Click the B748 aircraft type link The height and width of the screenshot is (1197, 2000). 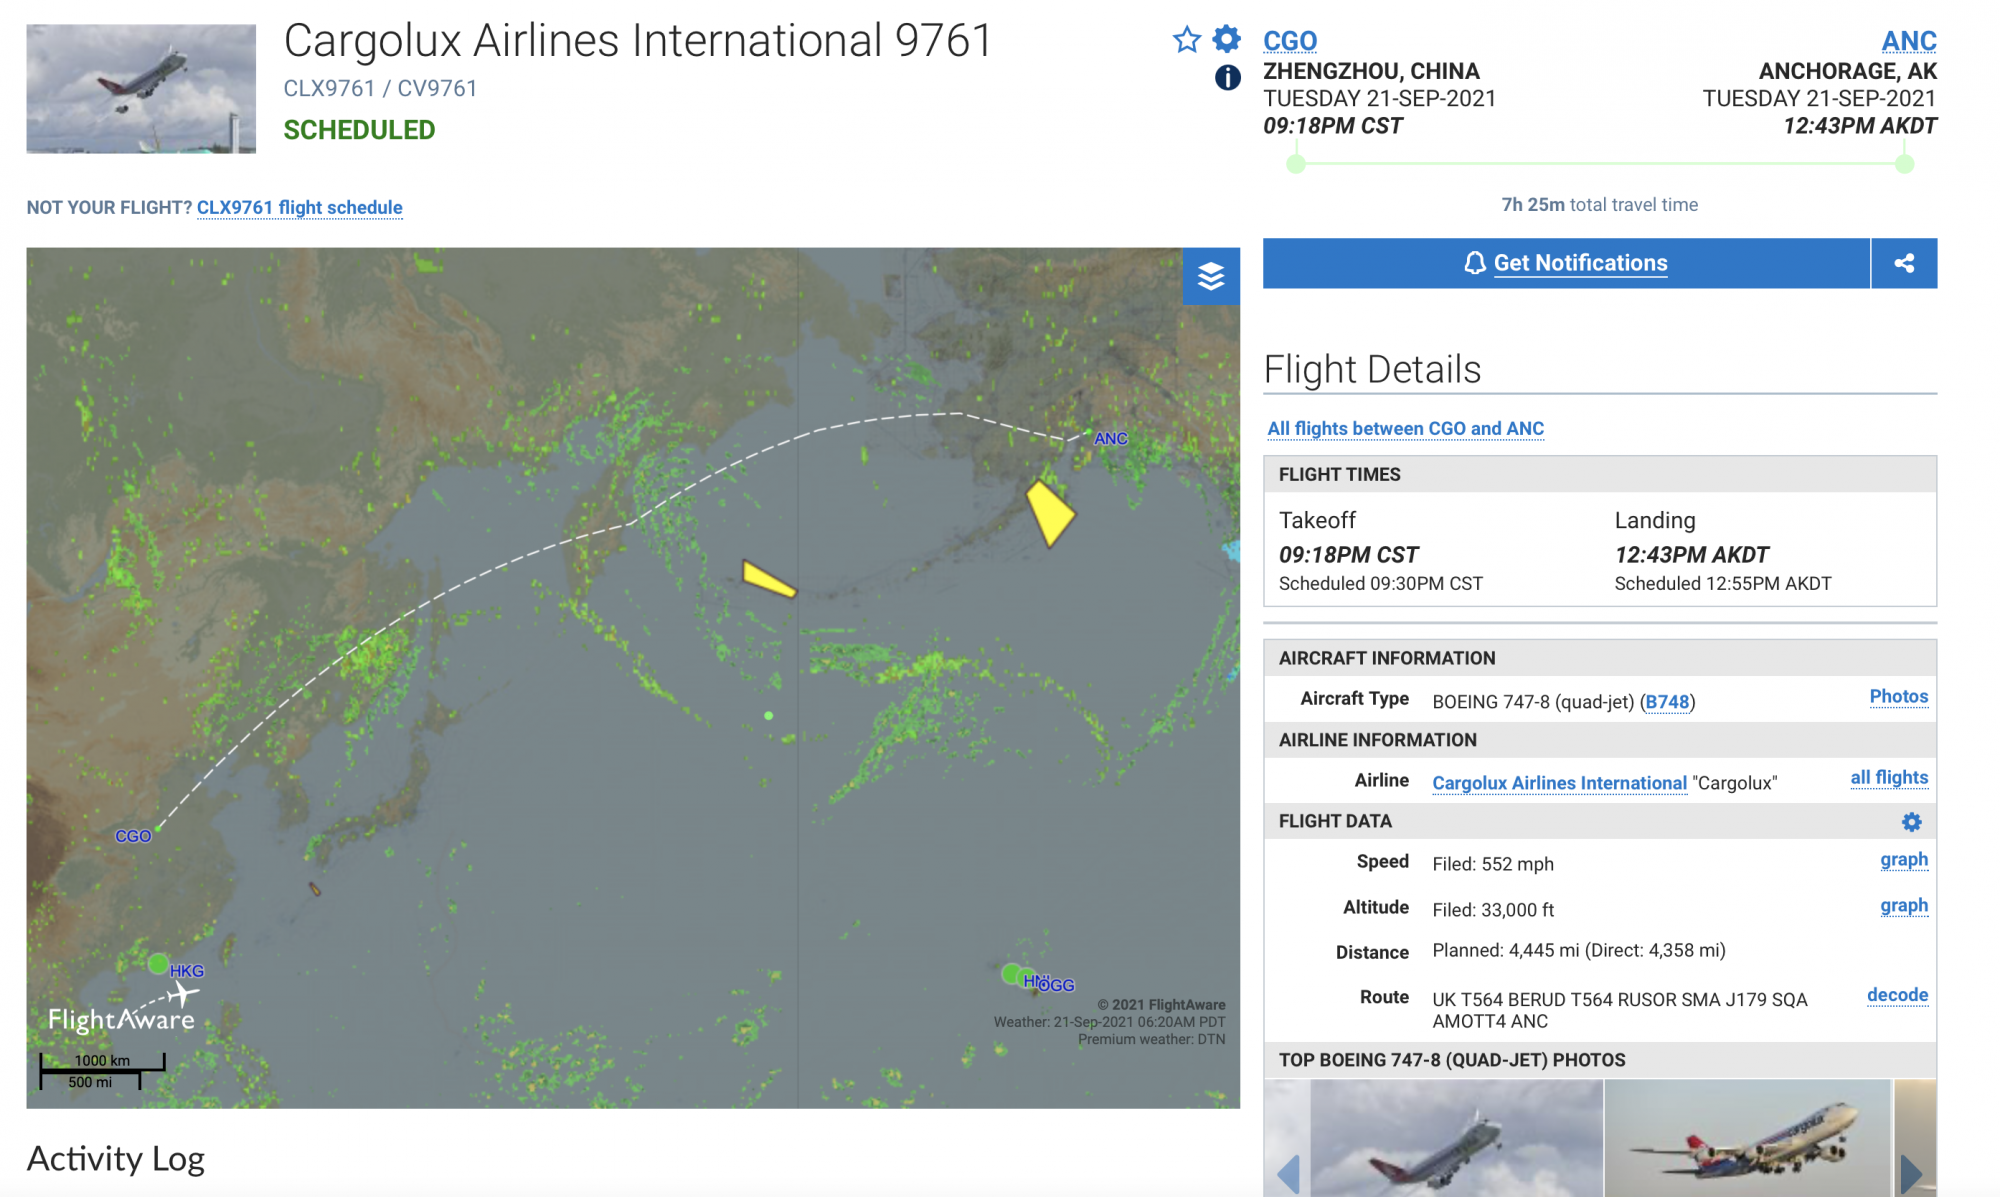(x=1667, y=702)
